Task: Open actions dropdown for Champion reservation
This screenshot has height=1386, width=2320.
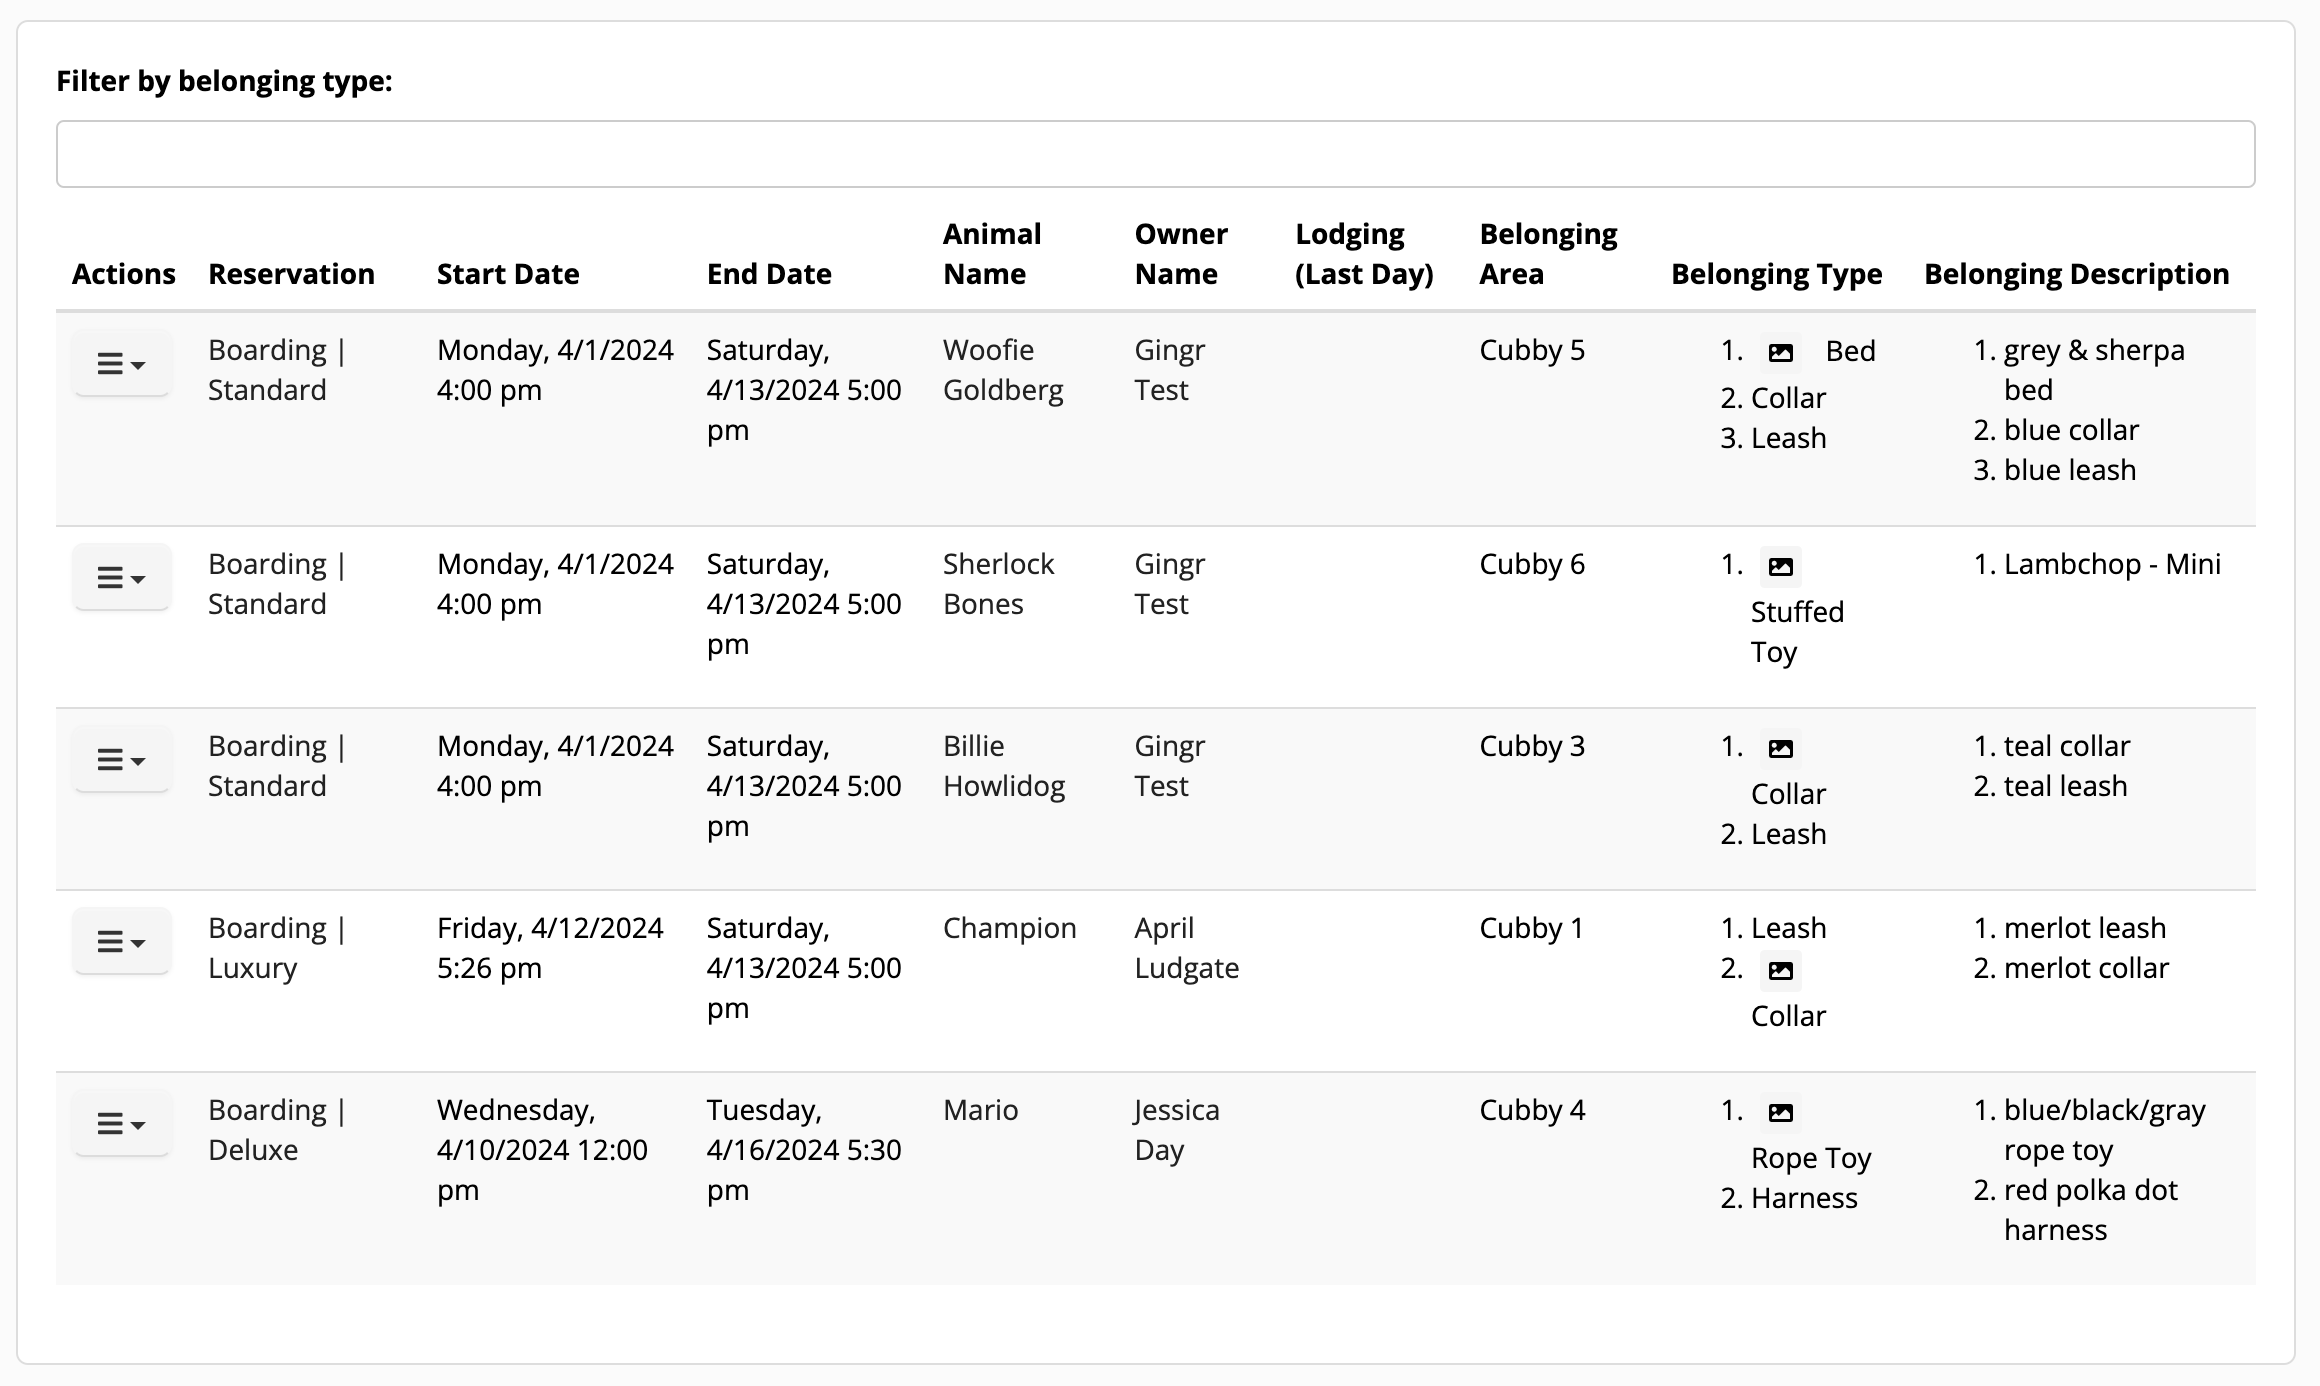Action: (122, 942)
